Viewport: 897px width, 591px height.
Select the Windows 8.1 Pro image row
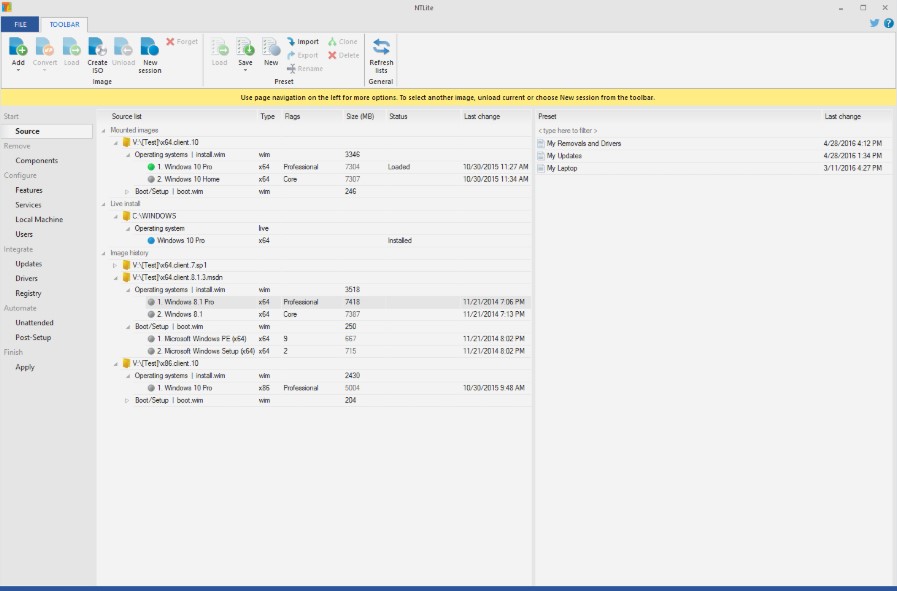(x=189, y=302)
